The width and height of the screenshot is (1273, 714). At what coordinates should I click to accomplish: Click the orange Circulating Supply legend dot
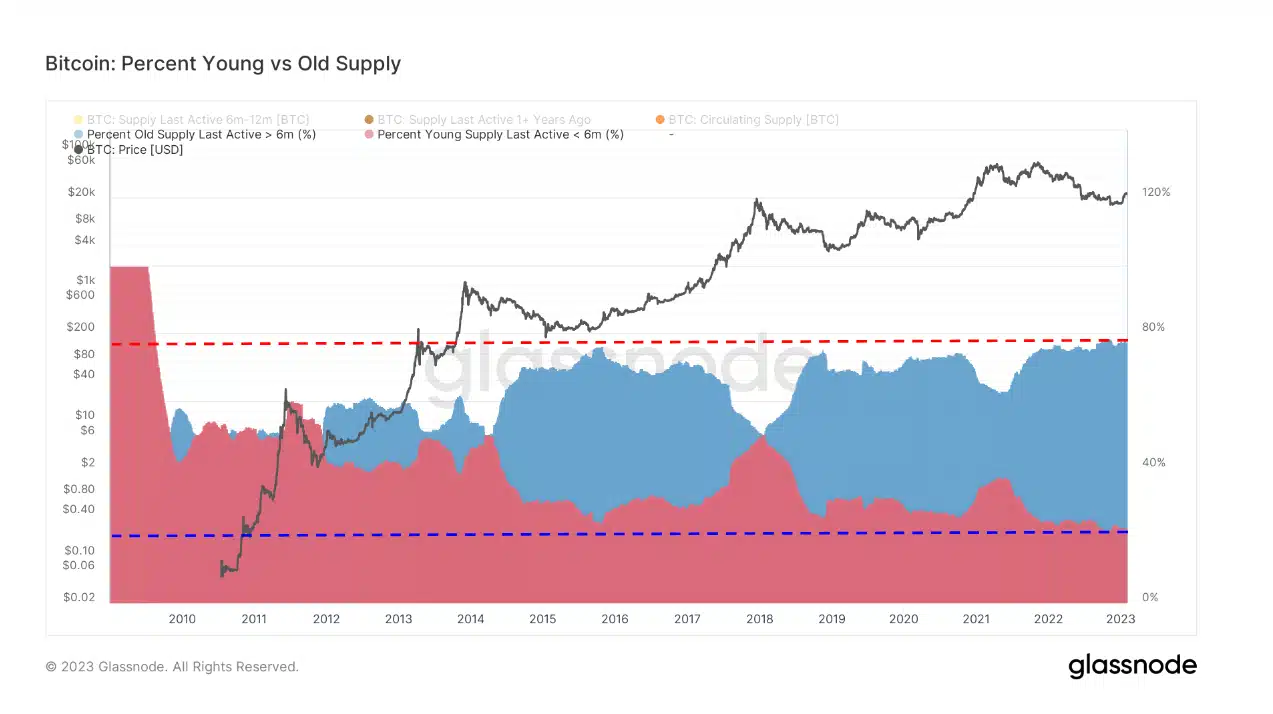660,120
